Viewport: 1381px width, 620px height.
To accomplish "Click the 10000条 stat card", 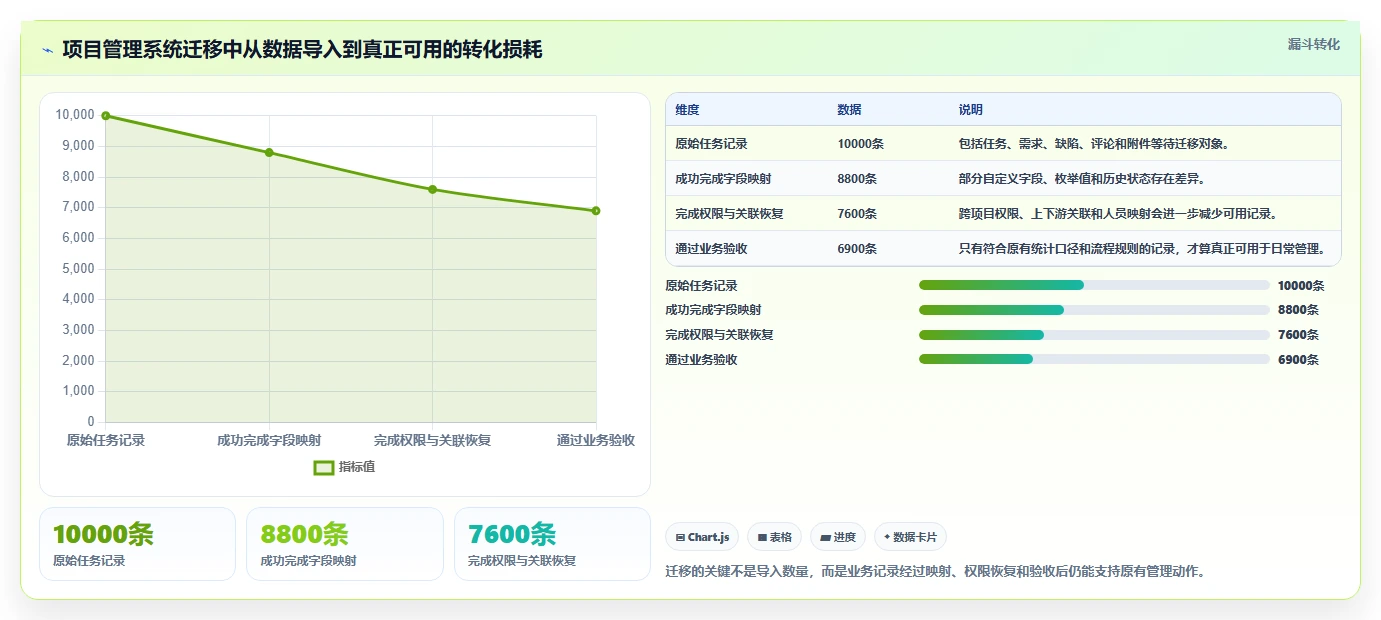I will point(137,544).
